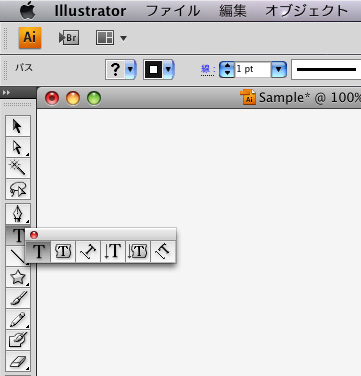Click the orange Ai application icon
This screenshot has height=376, width=361.
coord(30,38)
